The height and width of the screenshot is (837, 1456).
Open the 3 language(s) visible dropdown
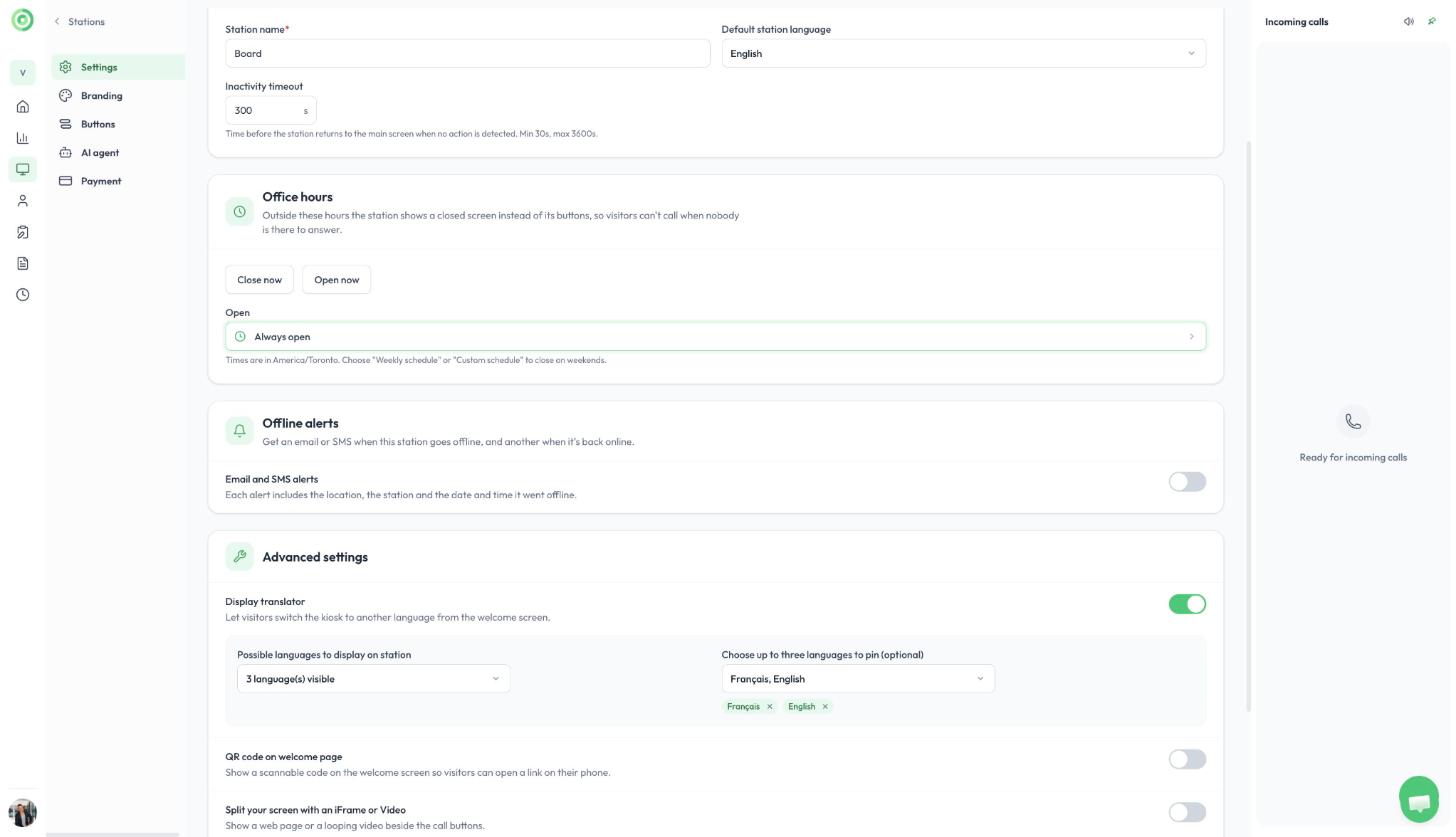[x=374, y=679]
